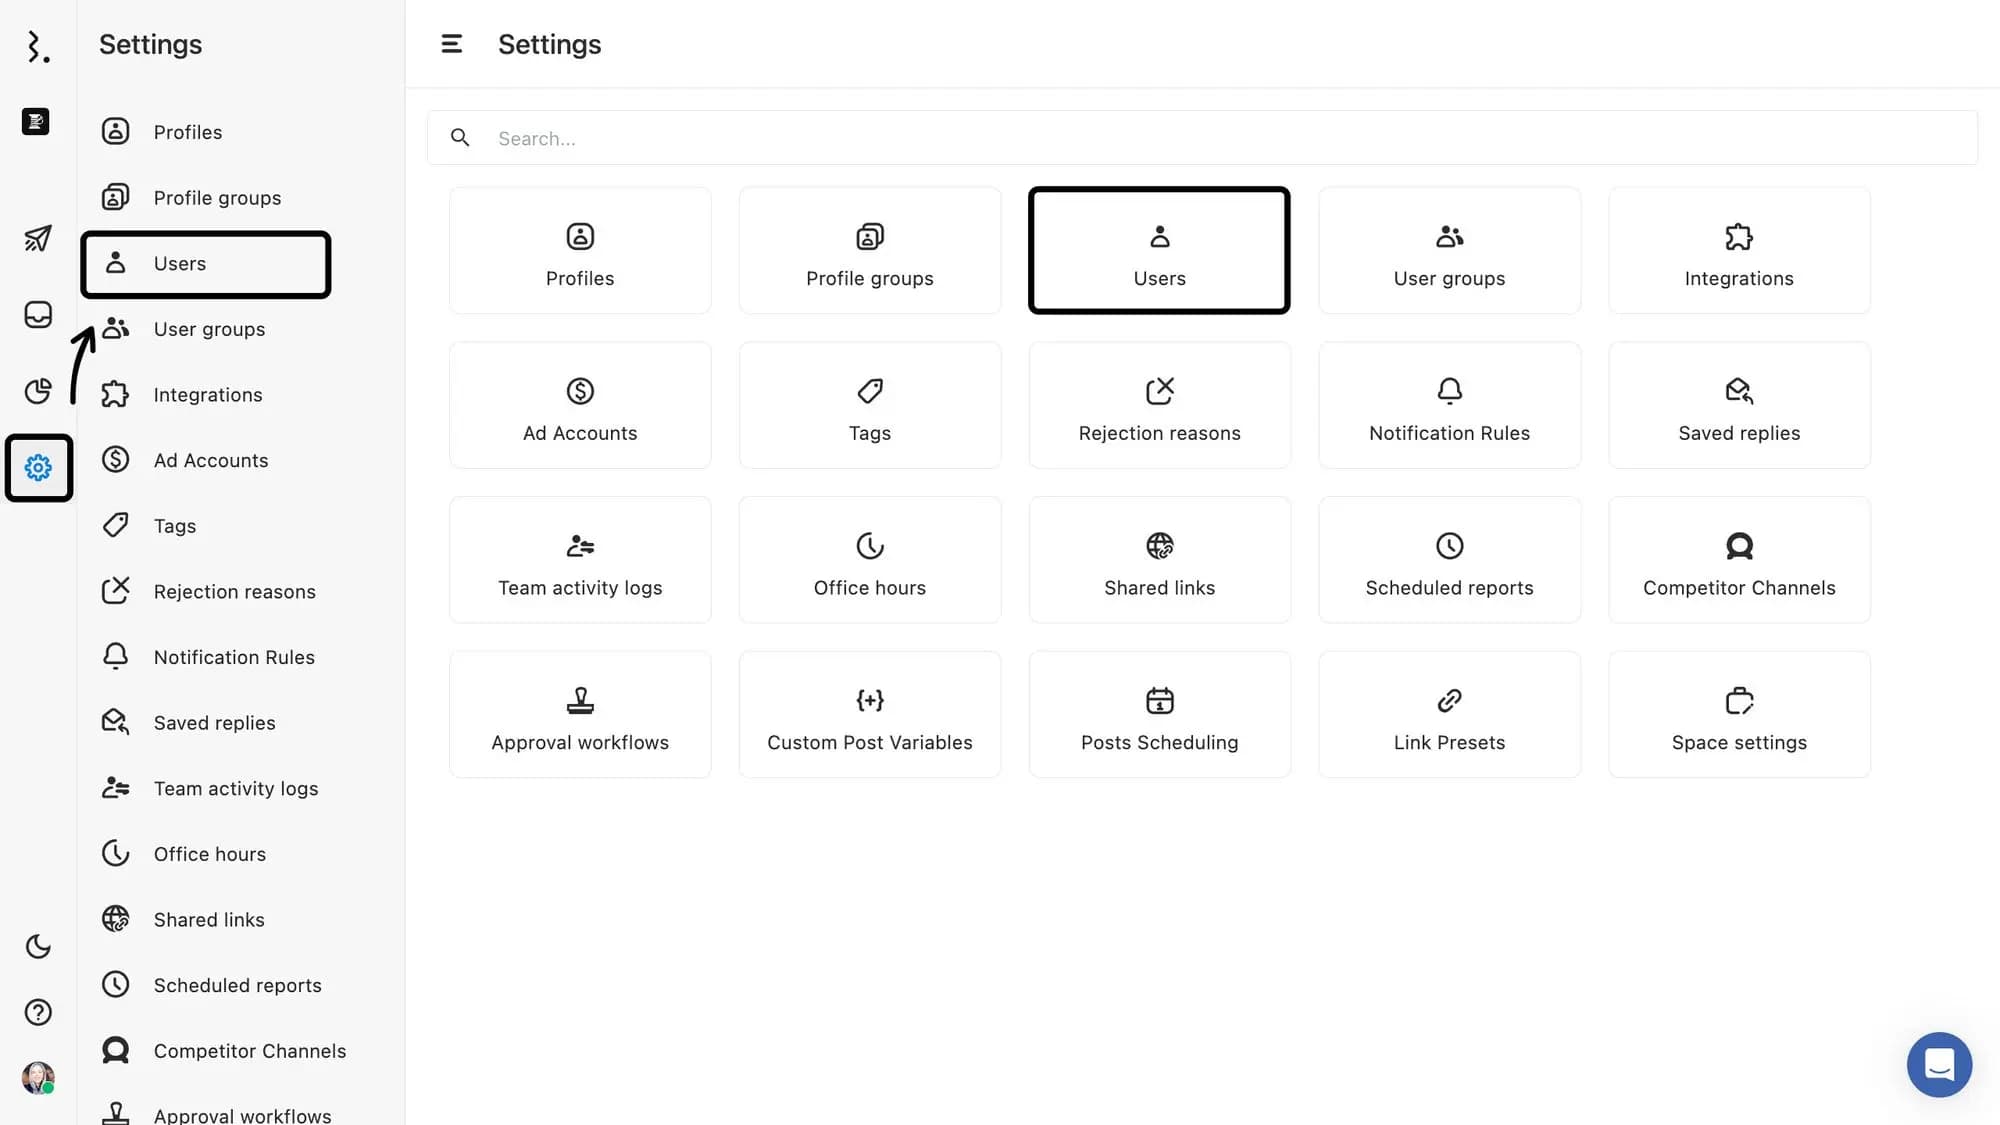Open the Team activity logs card

click(x=580, y=560)
